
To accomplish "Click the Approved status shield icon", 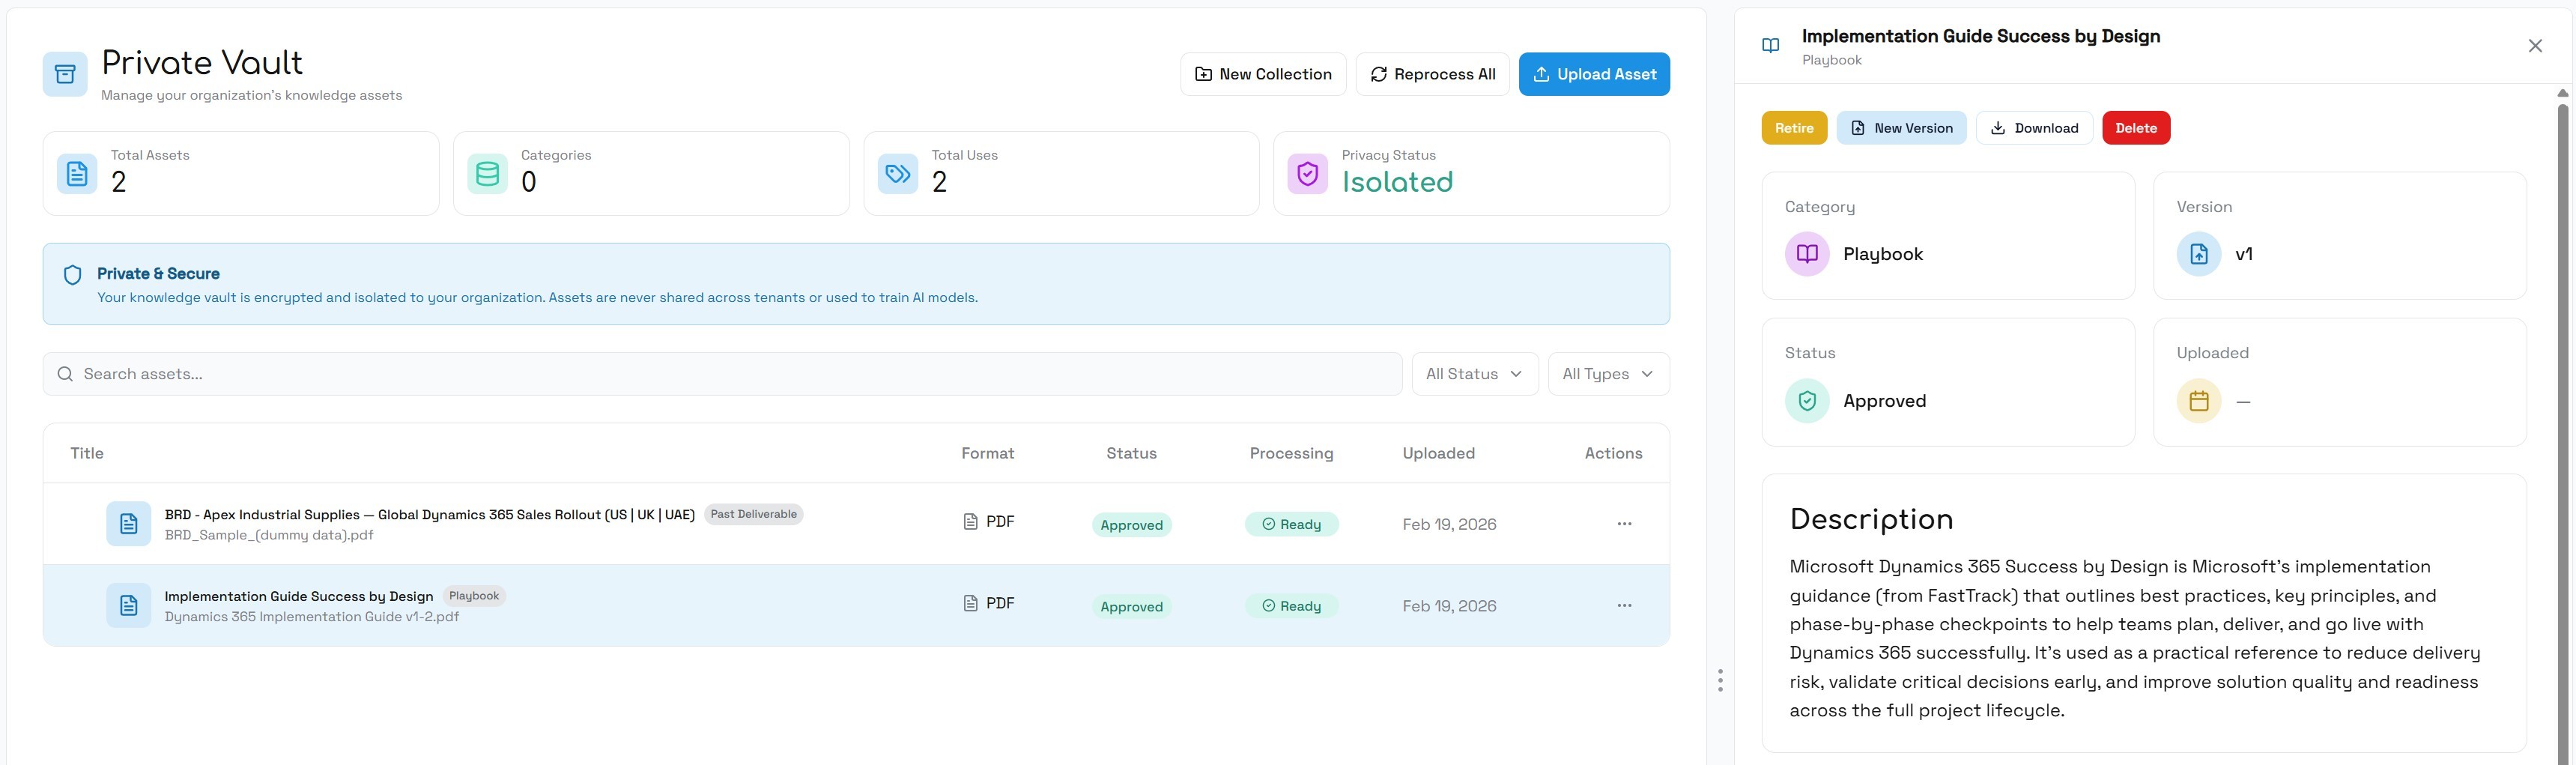I will (1807, 401).
